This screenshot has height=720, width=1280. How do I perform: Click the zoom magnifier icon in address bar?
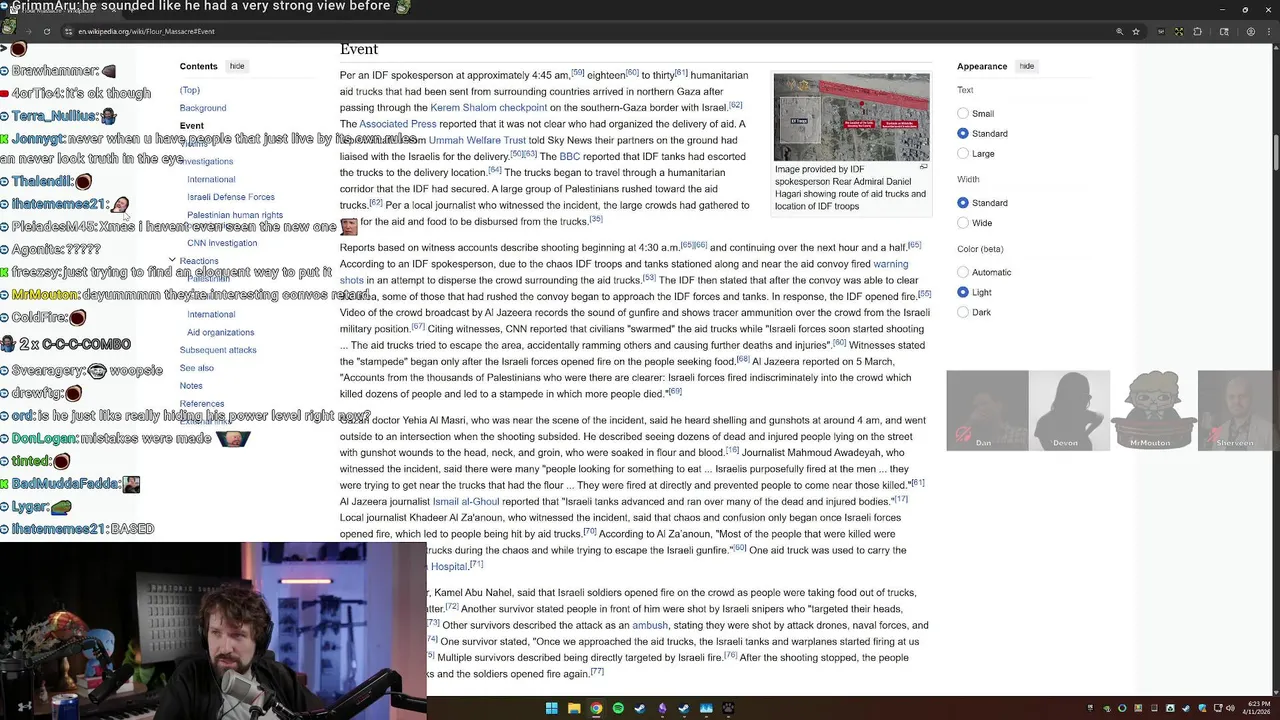(x=1119, y=31)
